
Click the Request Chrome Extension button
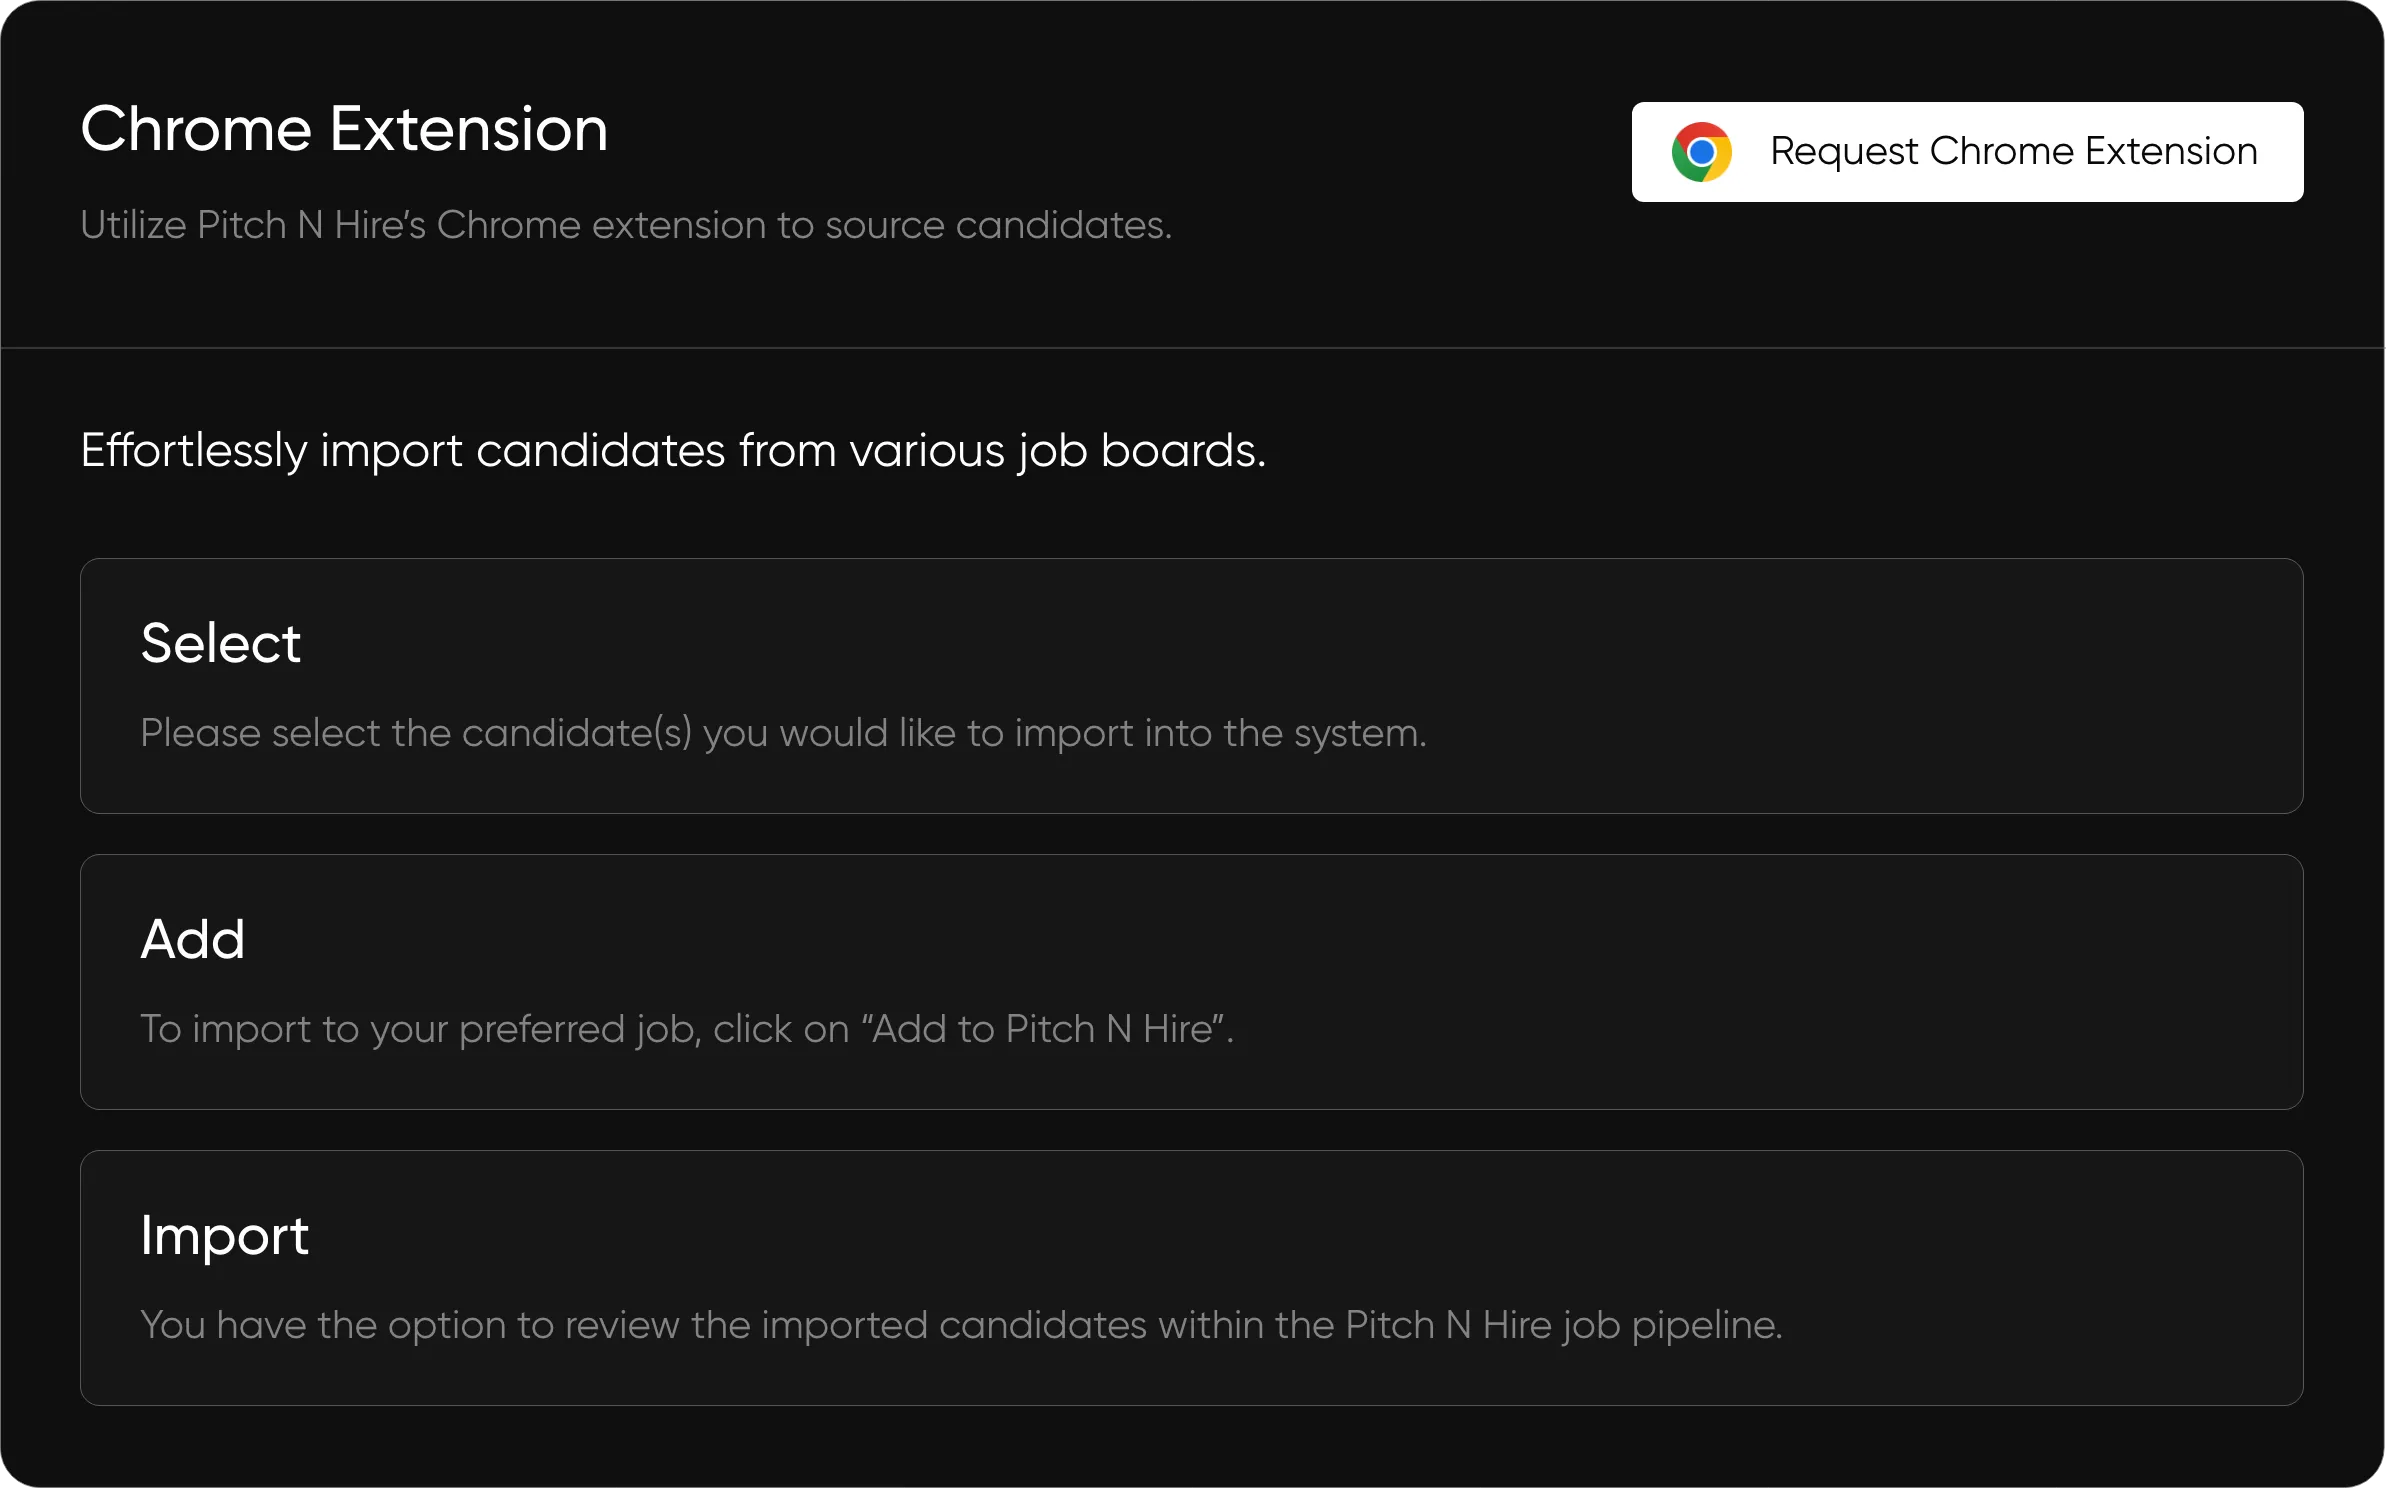[x=1966, y=151]
